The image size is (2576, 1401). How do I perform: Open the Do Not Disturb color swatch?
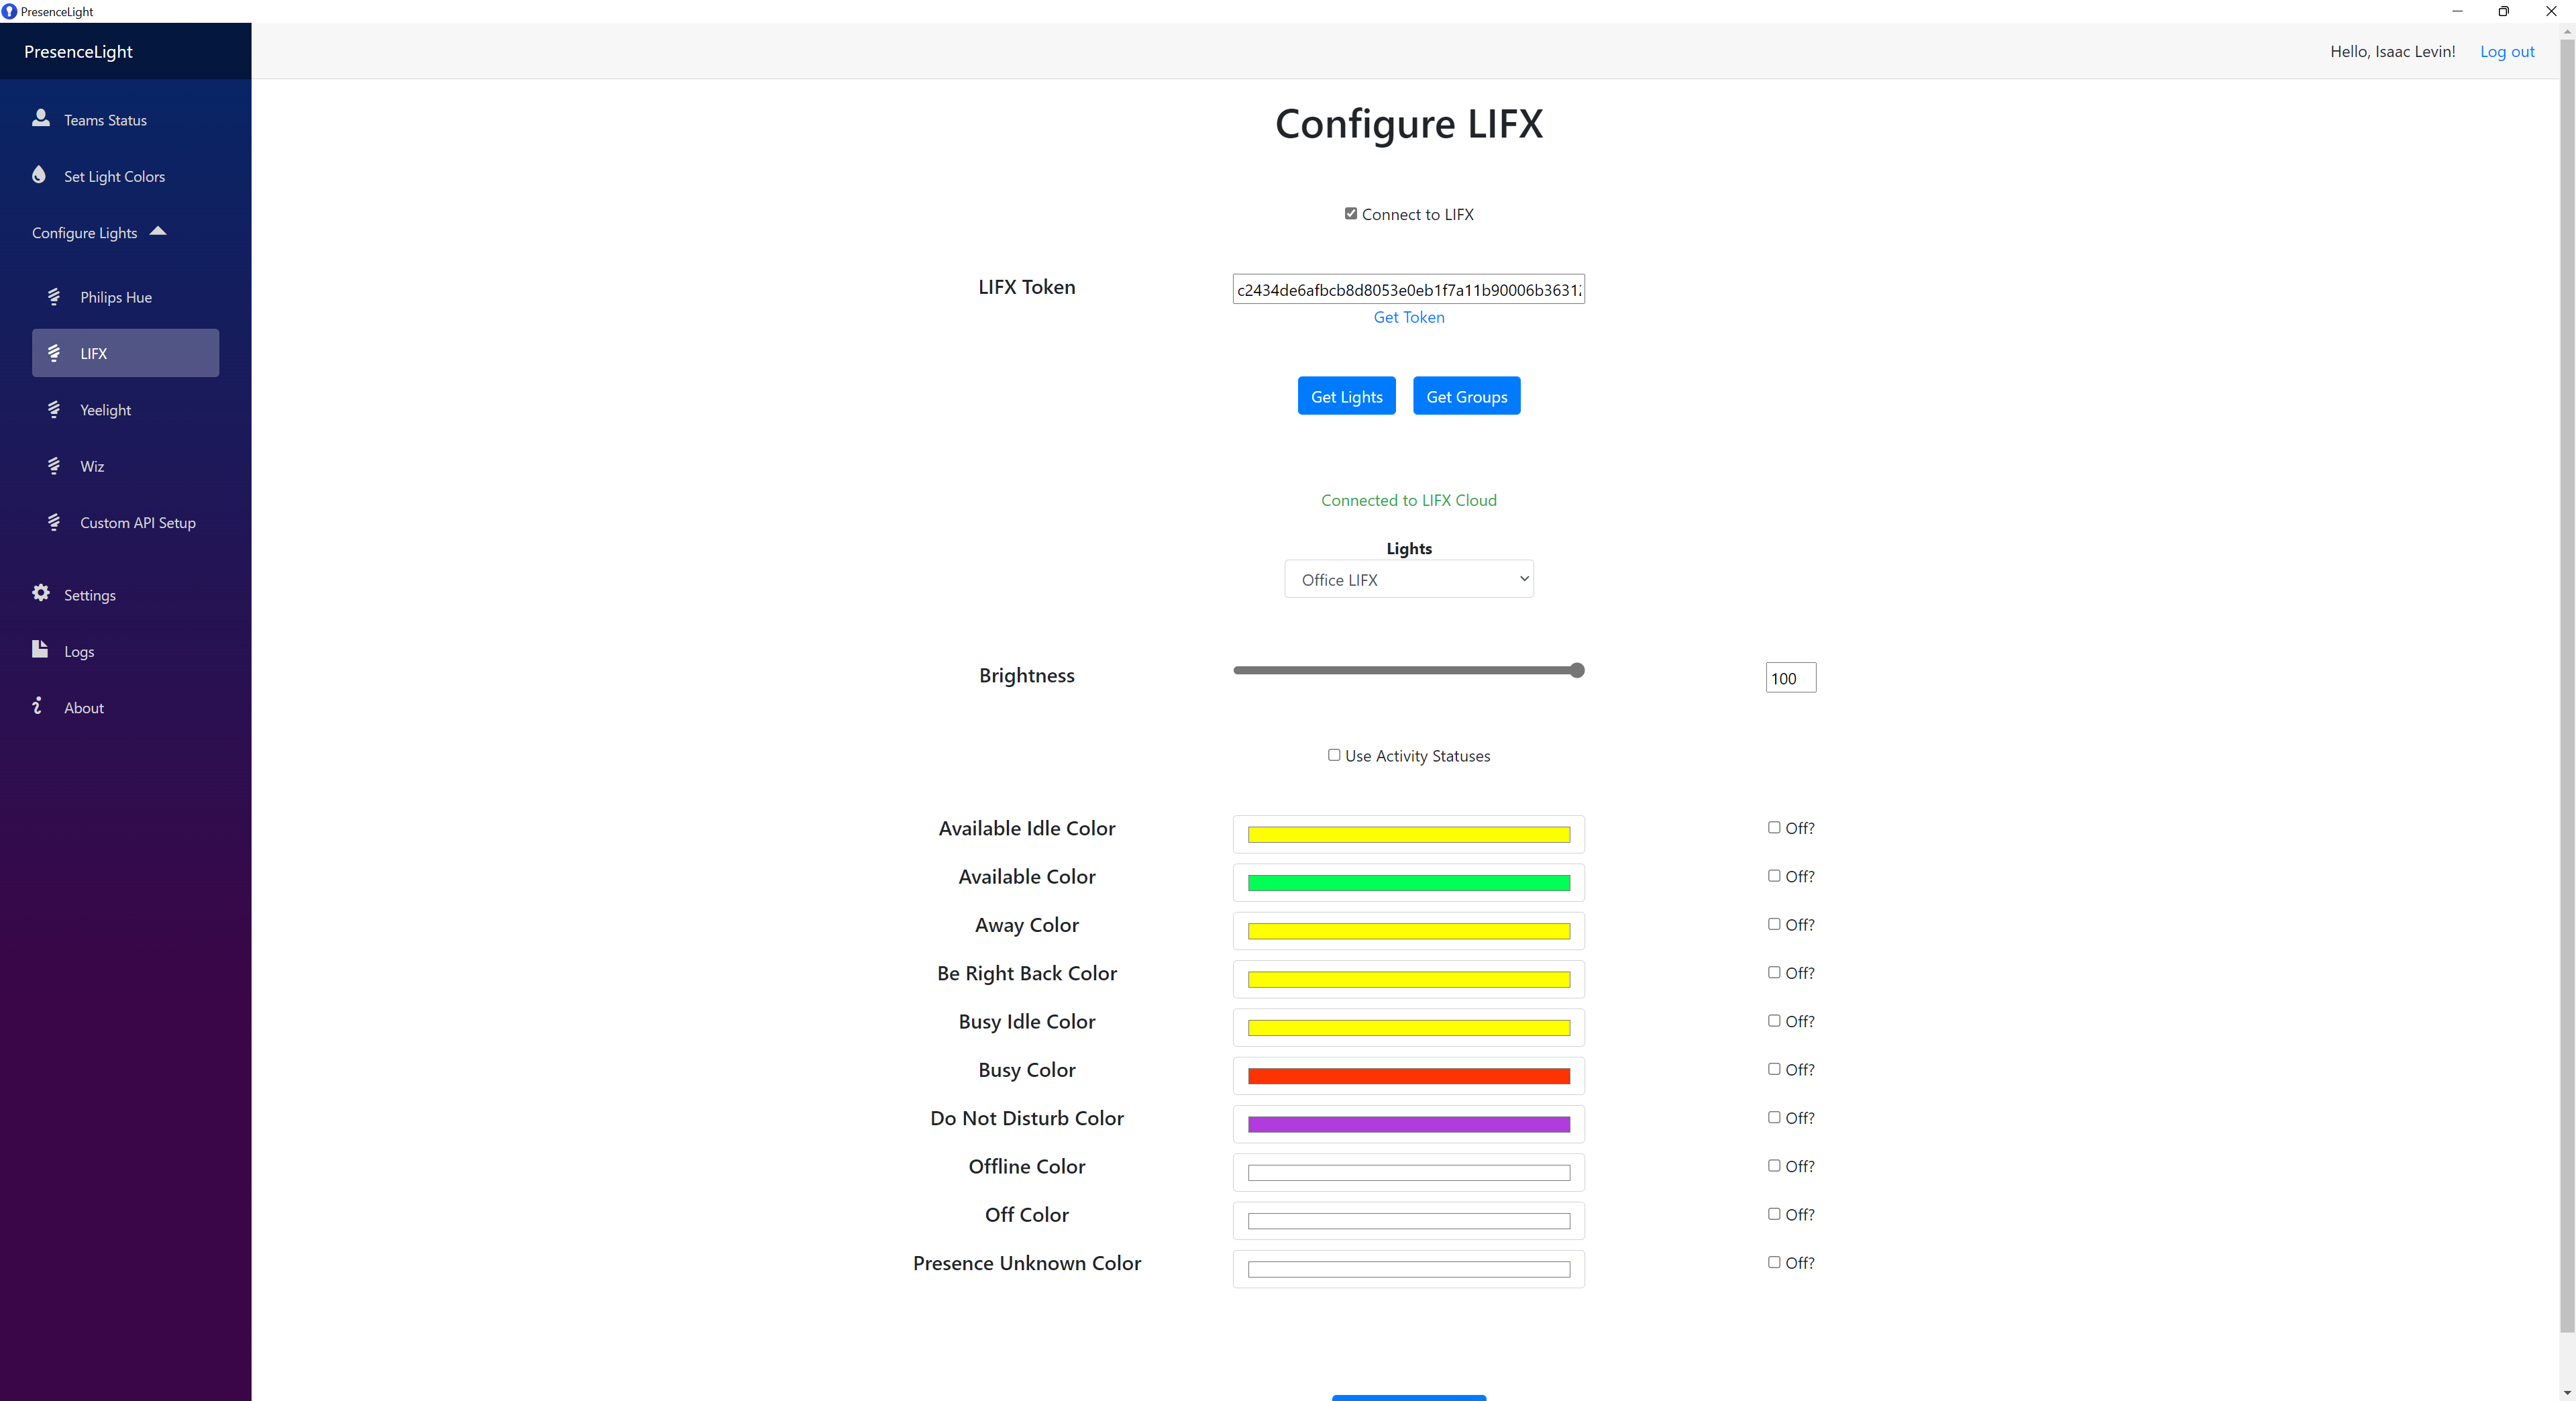(x=1408, y=1124)
